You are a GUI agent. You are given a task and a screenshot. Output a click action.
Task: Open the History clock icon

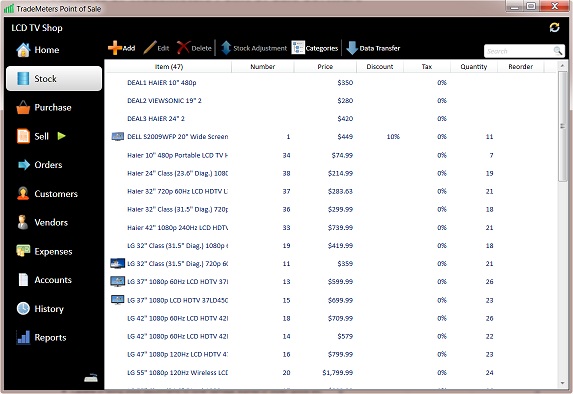pos(23,308)
